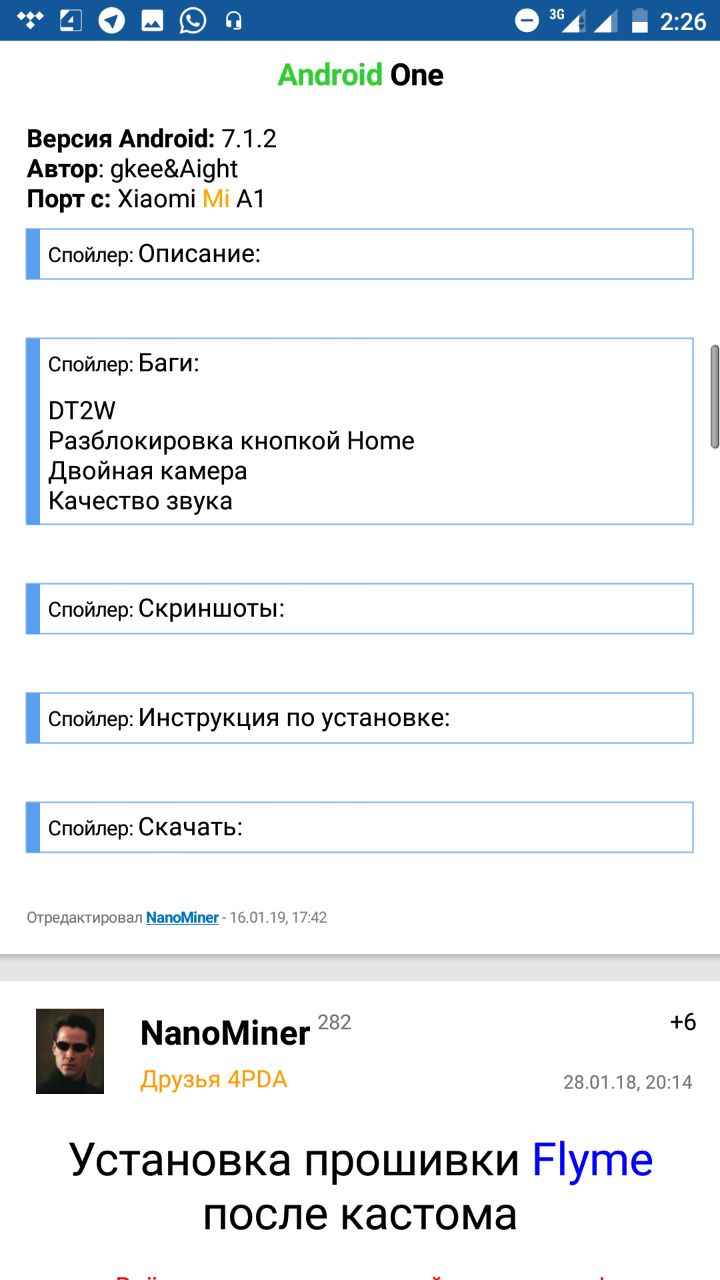
Task: Expand the Скриншоты spoiler
Action: click(x=359, y=608)
